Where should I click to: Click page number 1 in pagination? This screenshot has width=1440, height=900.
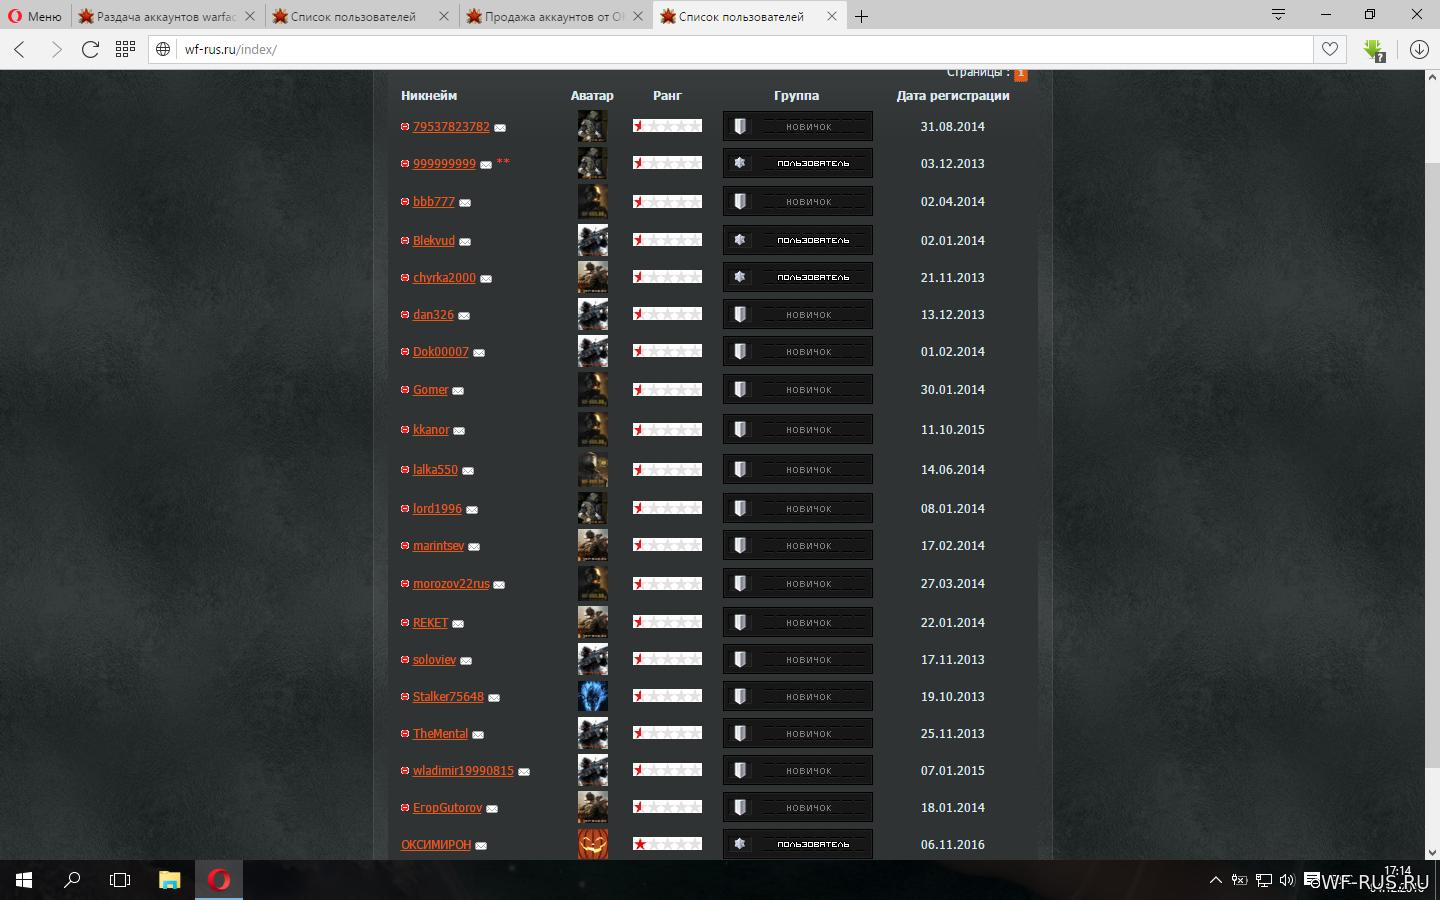pyautogui.click(x=1020, y=73)
